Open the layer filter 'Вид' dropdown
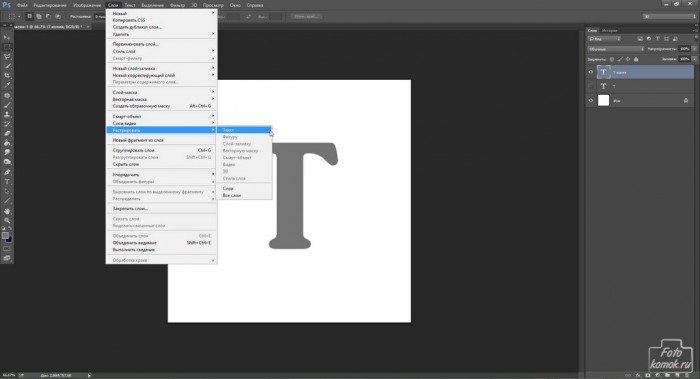 tap(604, 39)
